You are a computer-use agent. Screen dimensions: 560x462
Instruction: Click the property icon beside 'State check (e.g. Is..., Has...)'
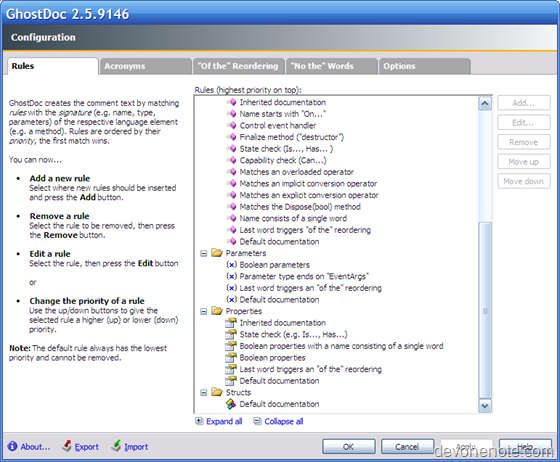point(231,335)
